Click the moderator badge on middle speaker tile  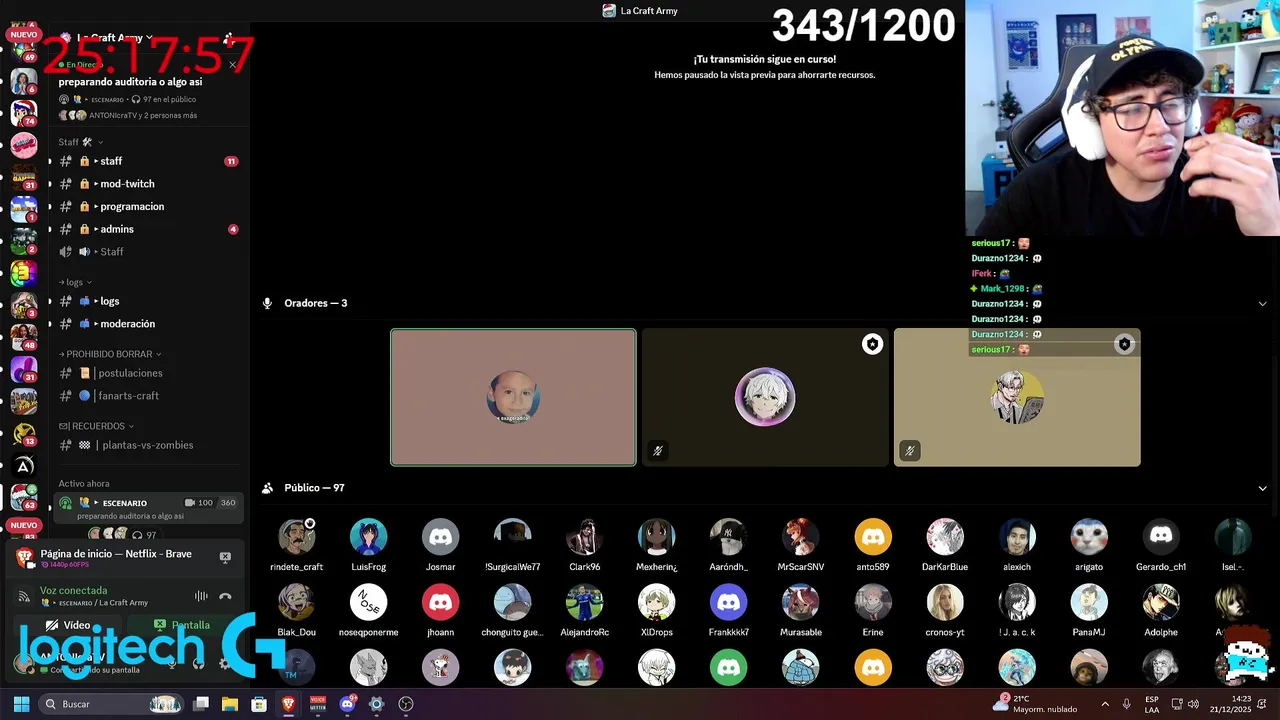coord(872,344)
